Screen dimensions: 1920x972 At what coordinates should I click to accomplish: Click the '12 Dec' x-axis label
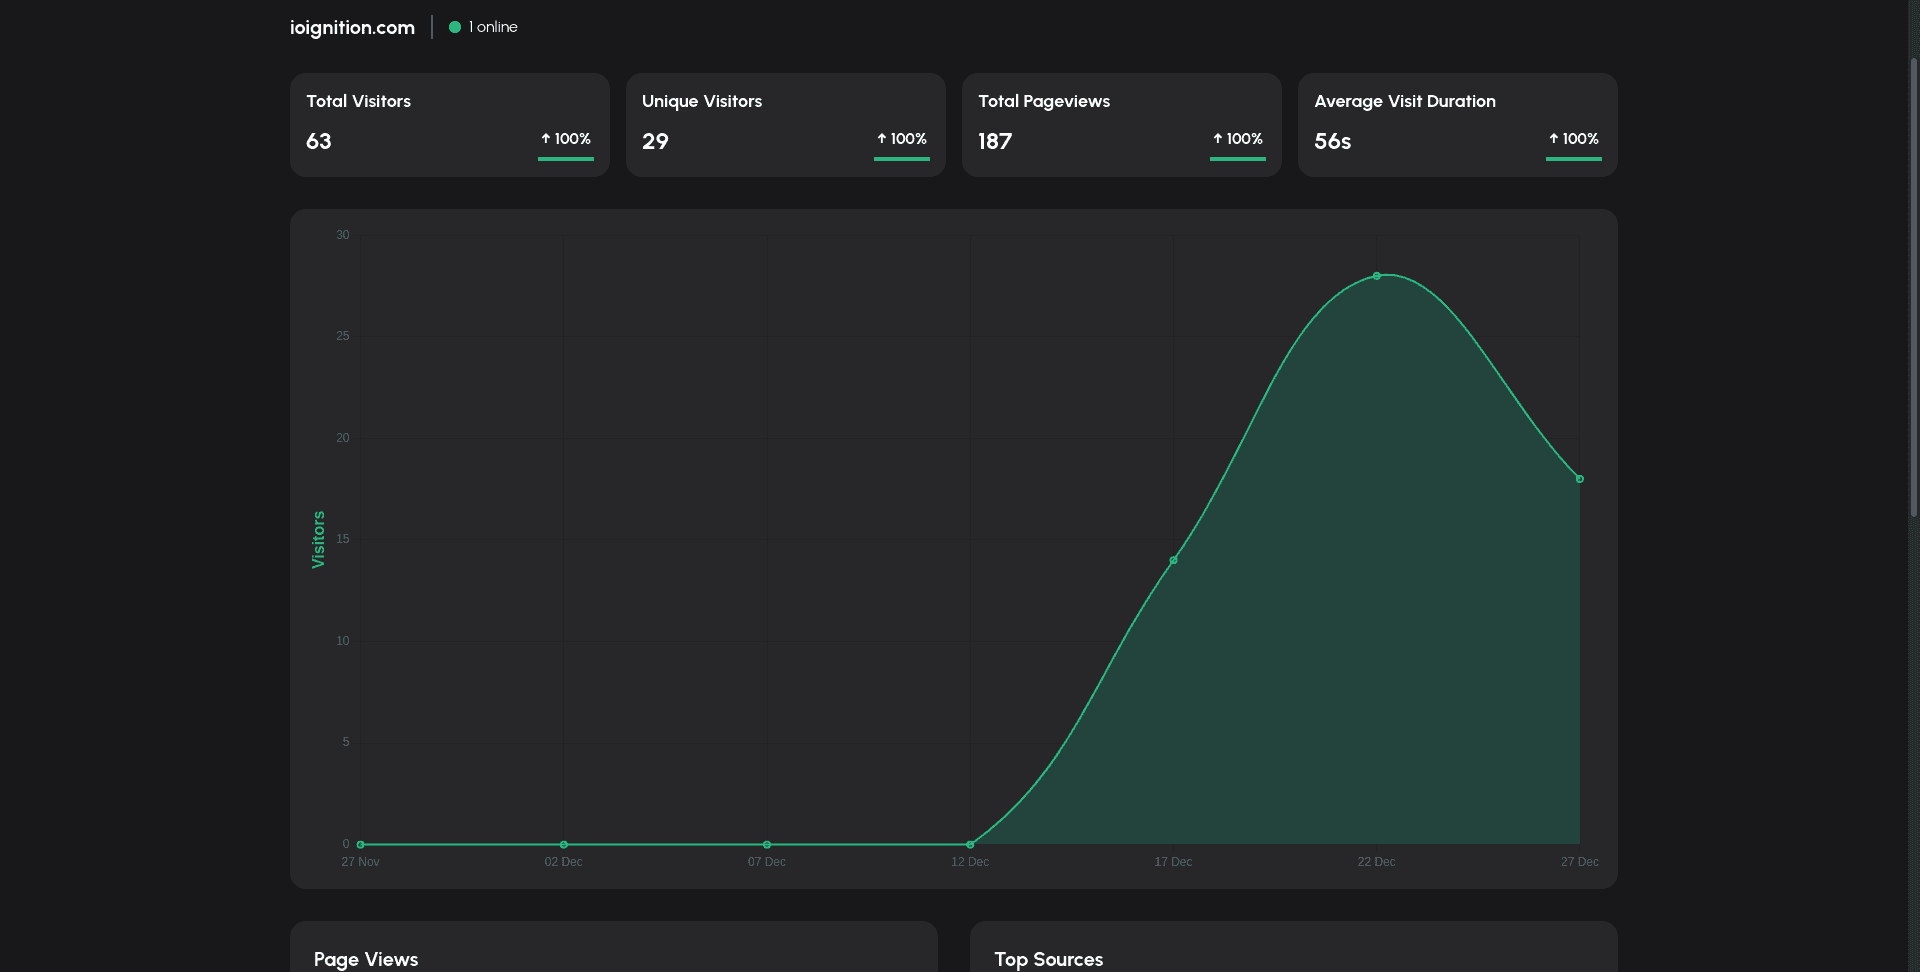click(970, 862)
